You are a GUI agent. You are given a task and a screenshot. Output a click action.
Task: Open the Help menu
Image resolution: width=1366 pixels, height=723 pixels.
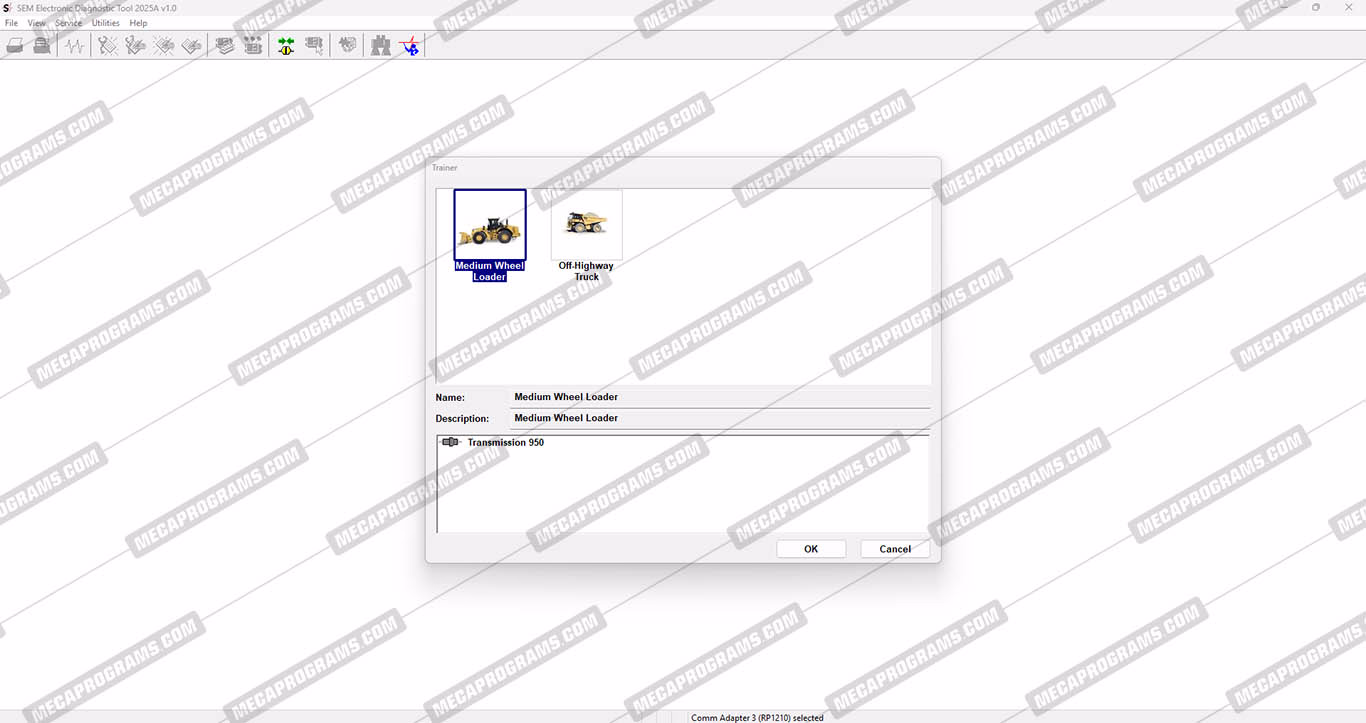click(x=138, y=23)
